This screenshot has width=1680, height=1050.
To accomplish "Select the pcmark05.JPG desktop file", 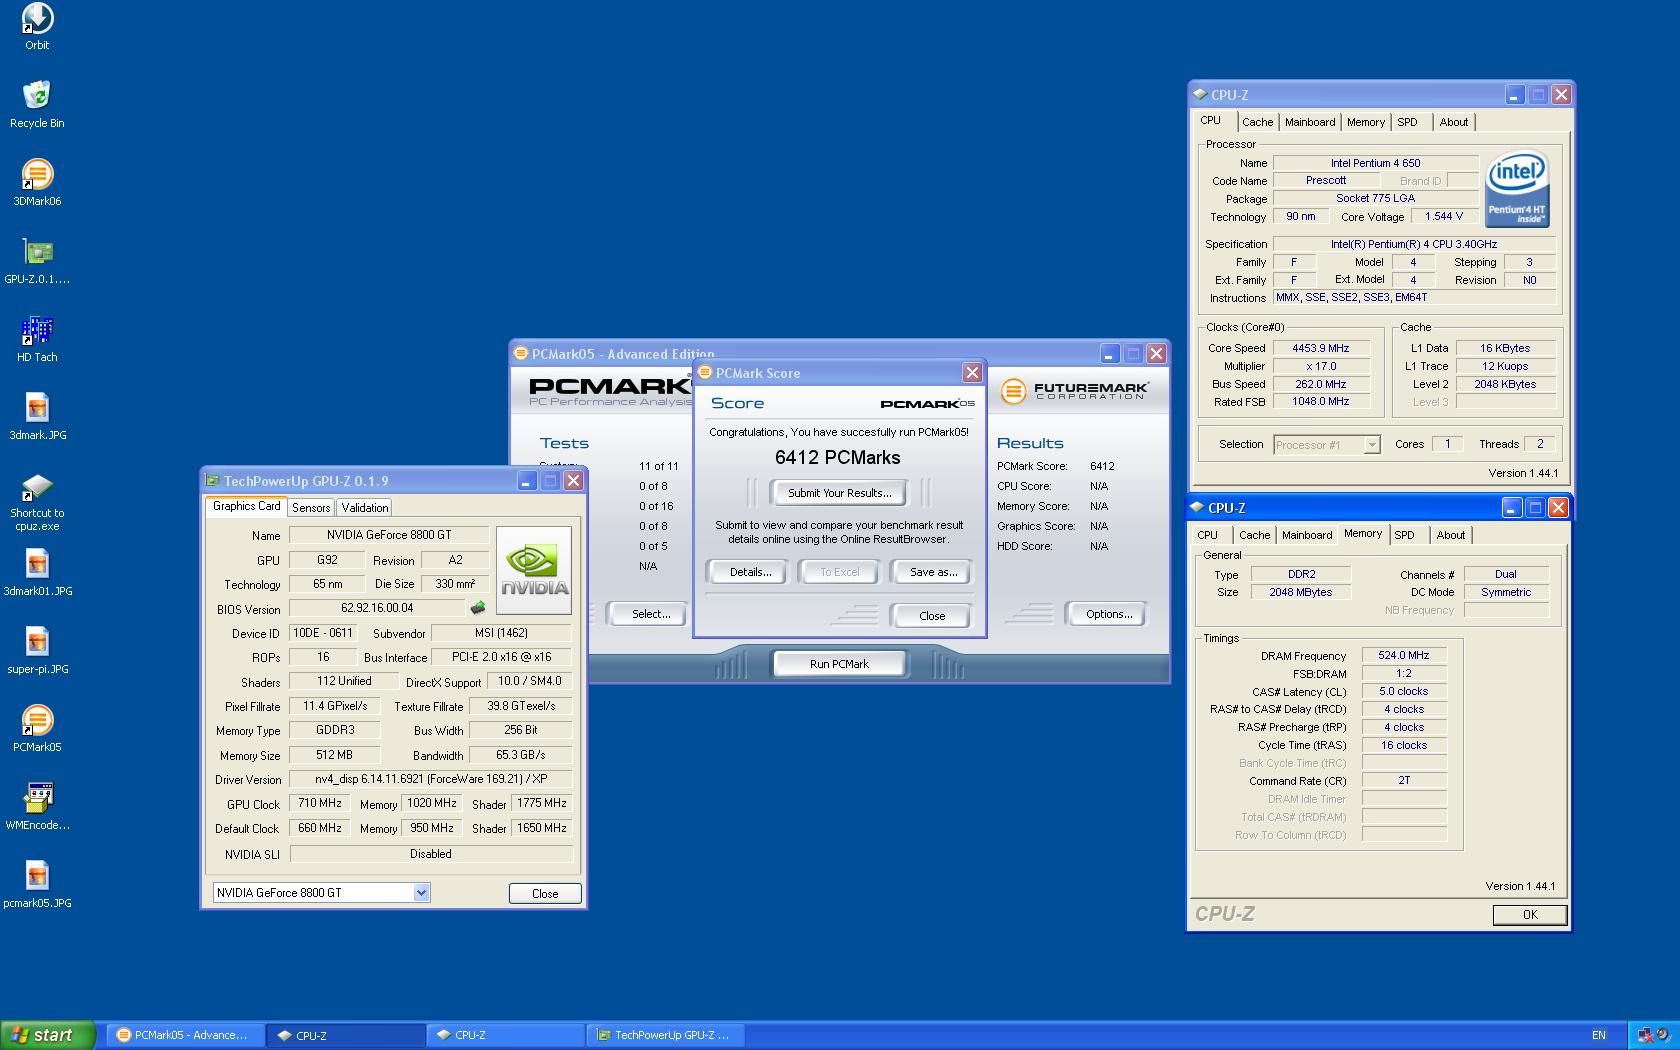I will pos(37,884).
